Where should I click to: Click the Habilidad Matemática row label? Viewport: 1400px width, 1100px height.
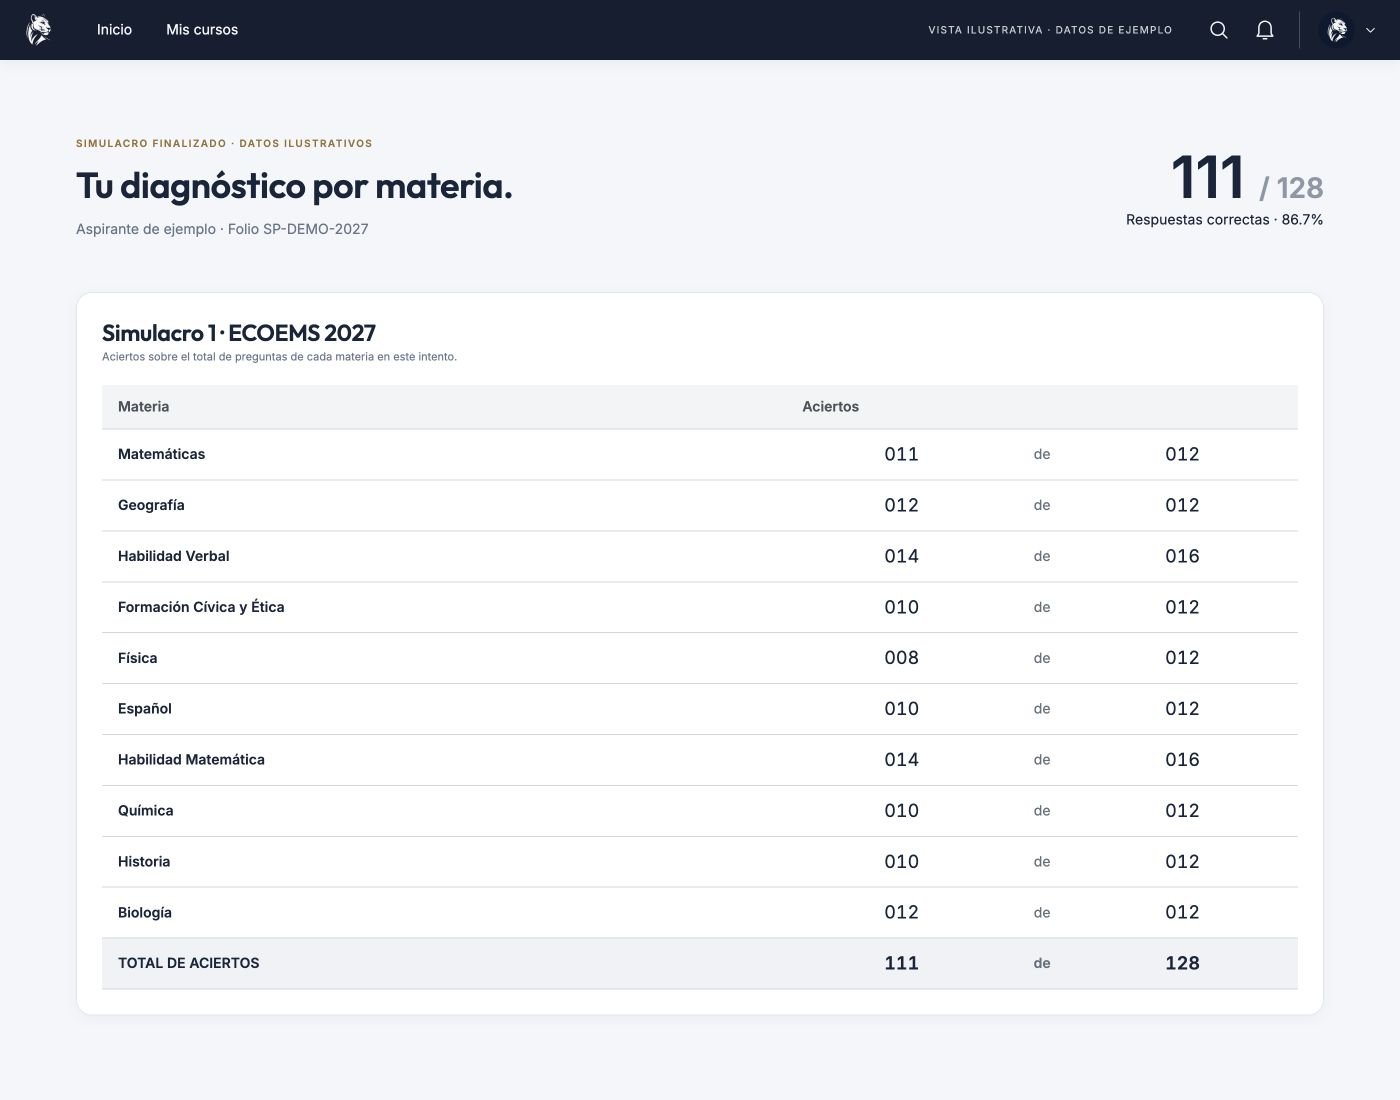coord(191,760)
